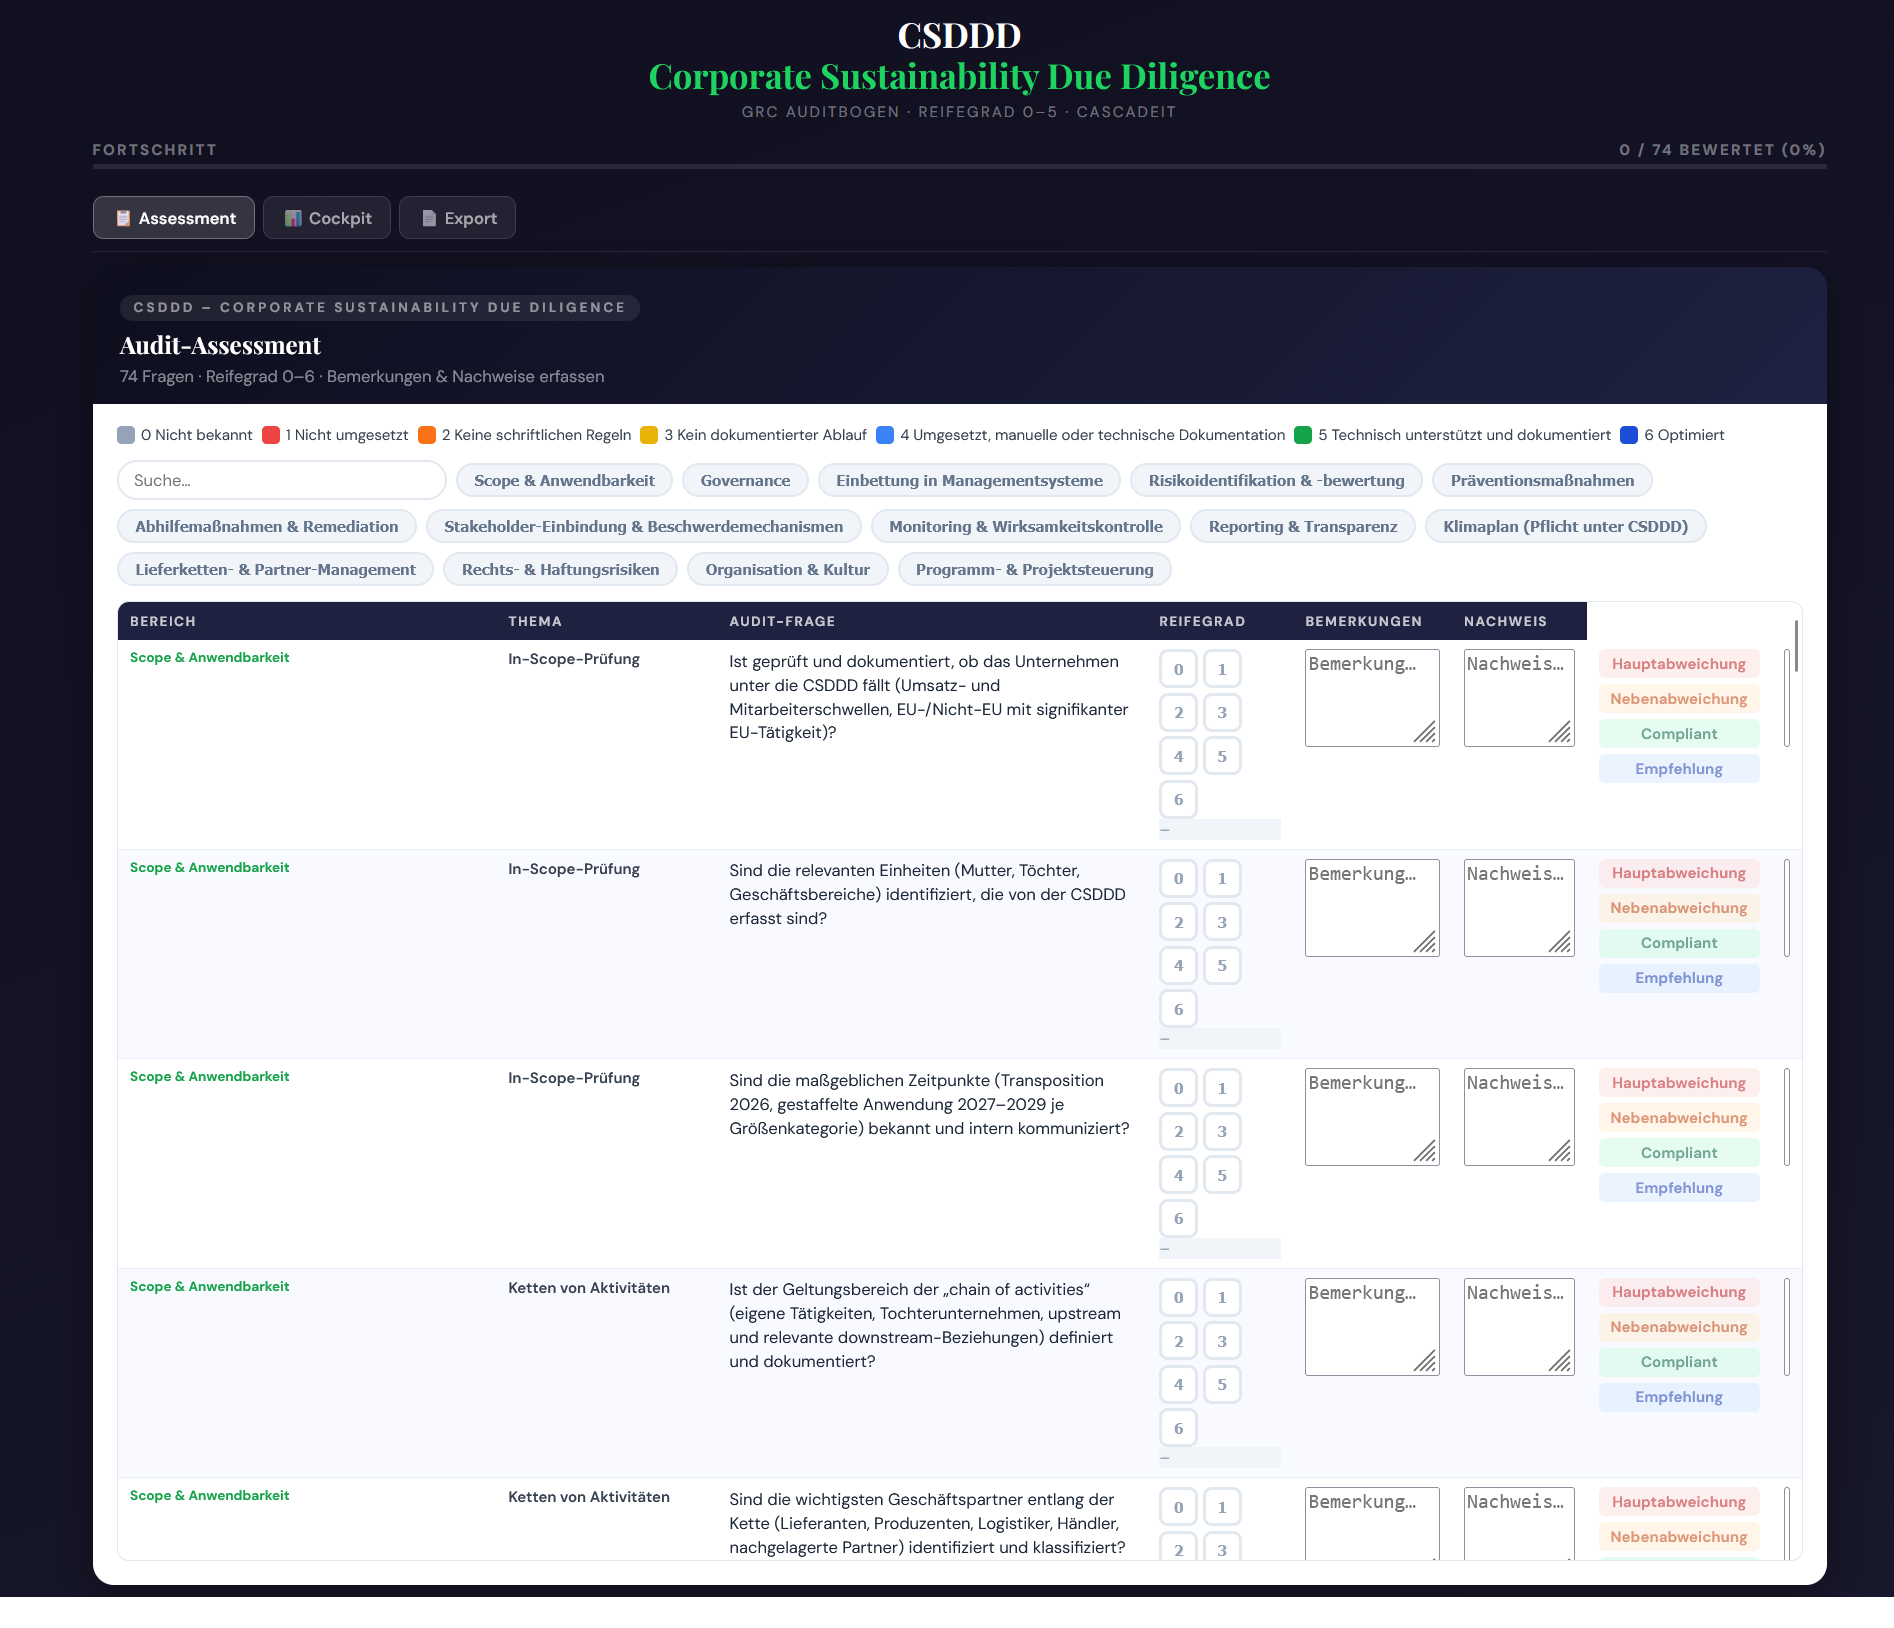1894x1628 pixels.
Task: Mark 'Ist geprüft und dokumentiert' question as Empfehlung
Action: [x=1679, y=769]
